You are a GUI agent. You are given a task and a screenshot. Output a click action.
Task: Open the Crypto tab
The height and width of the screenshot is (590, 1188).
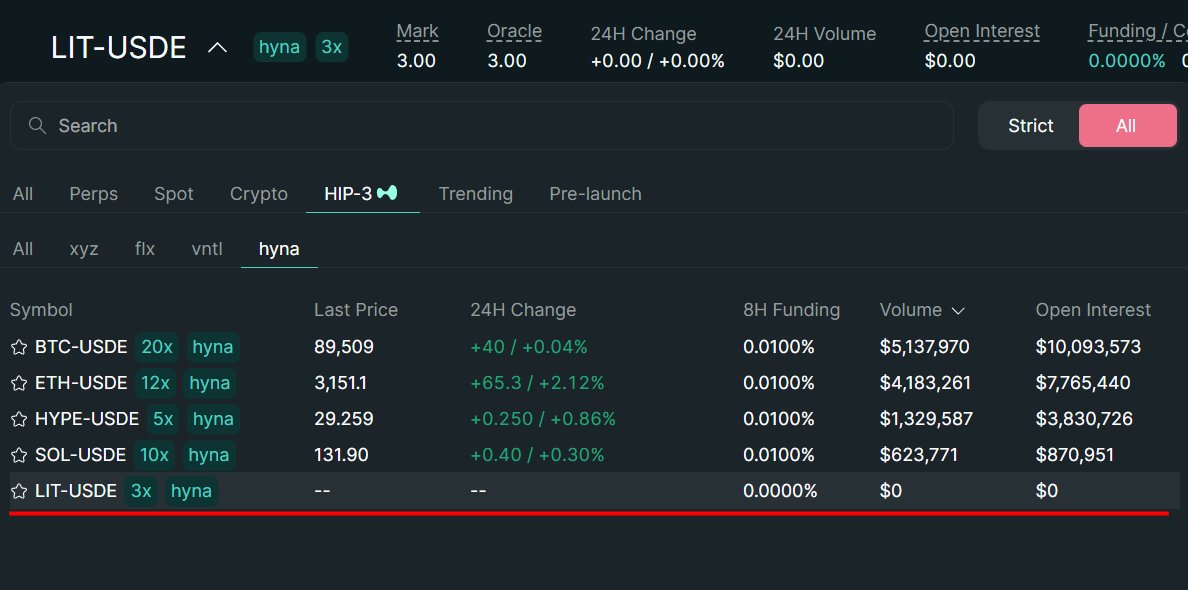(x=259, y=194)
